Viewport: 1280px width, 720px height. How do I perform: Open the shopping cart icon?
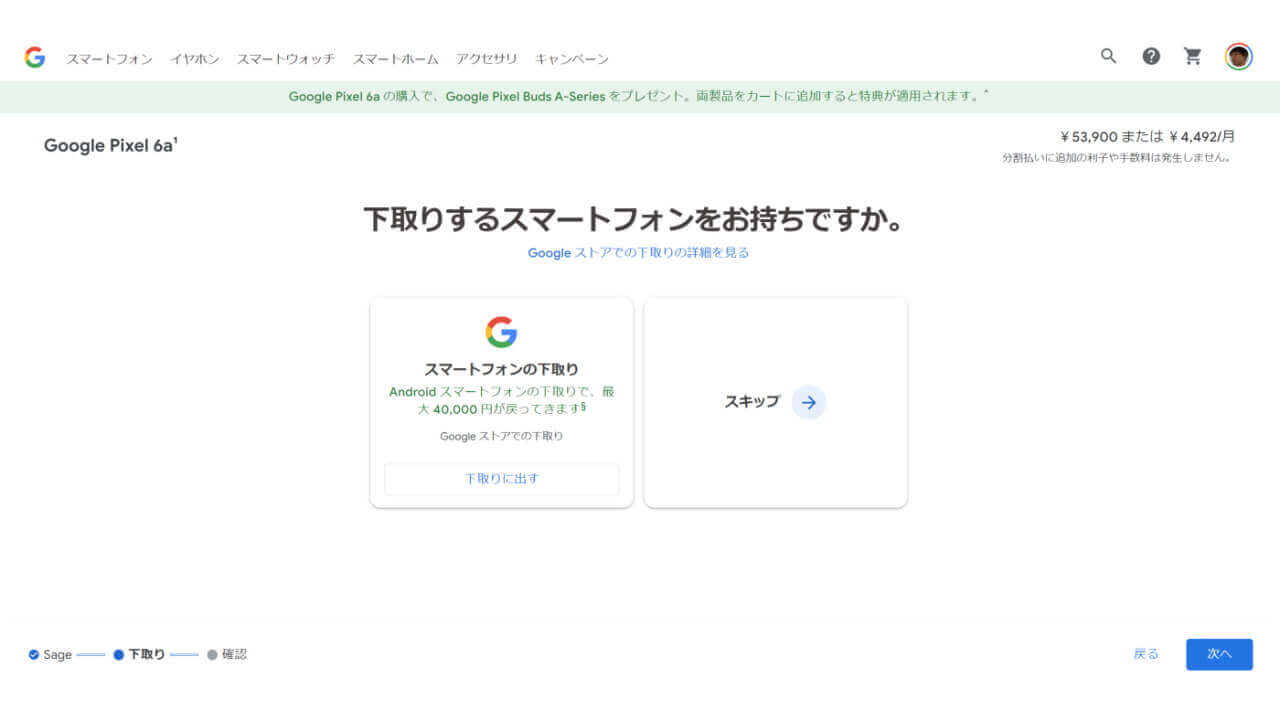point(1193,56)
